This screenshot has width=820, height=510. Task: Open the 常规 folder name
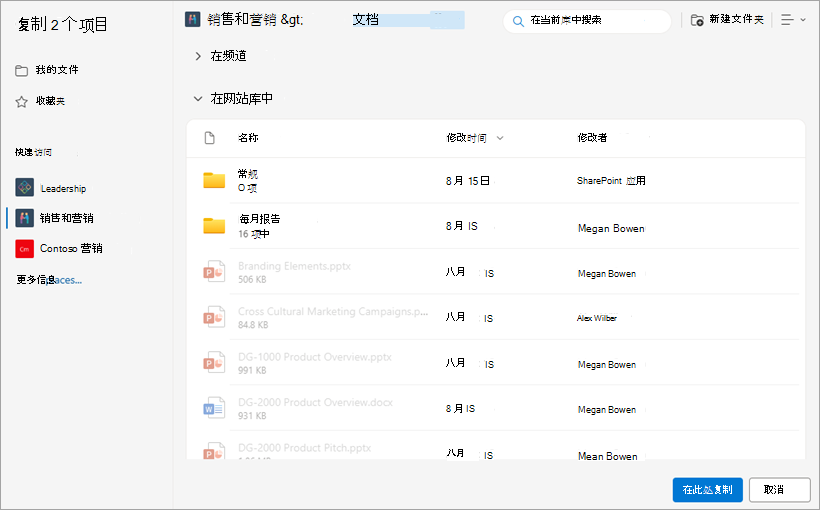pyautogui.click(x=247, y=174)
